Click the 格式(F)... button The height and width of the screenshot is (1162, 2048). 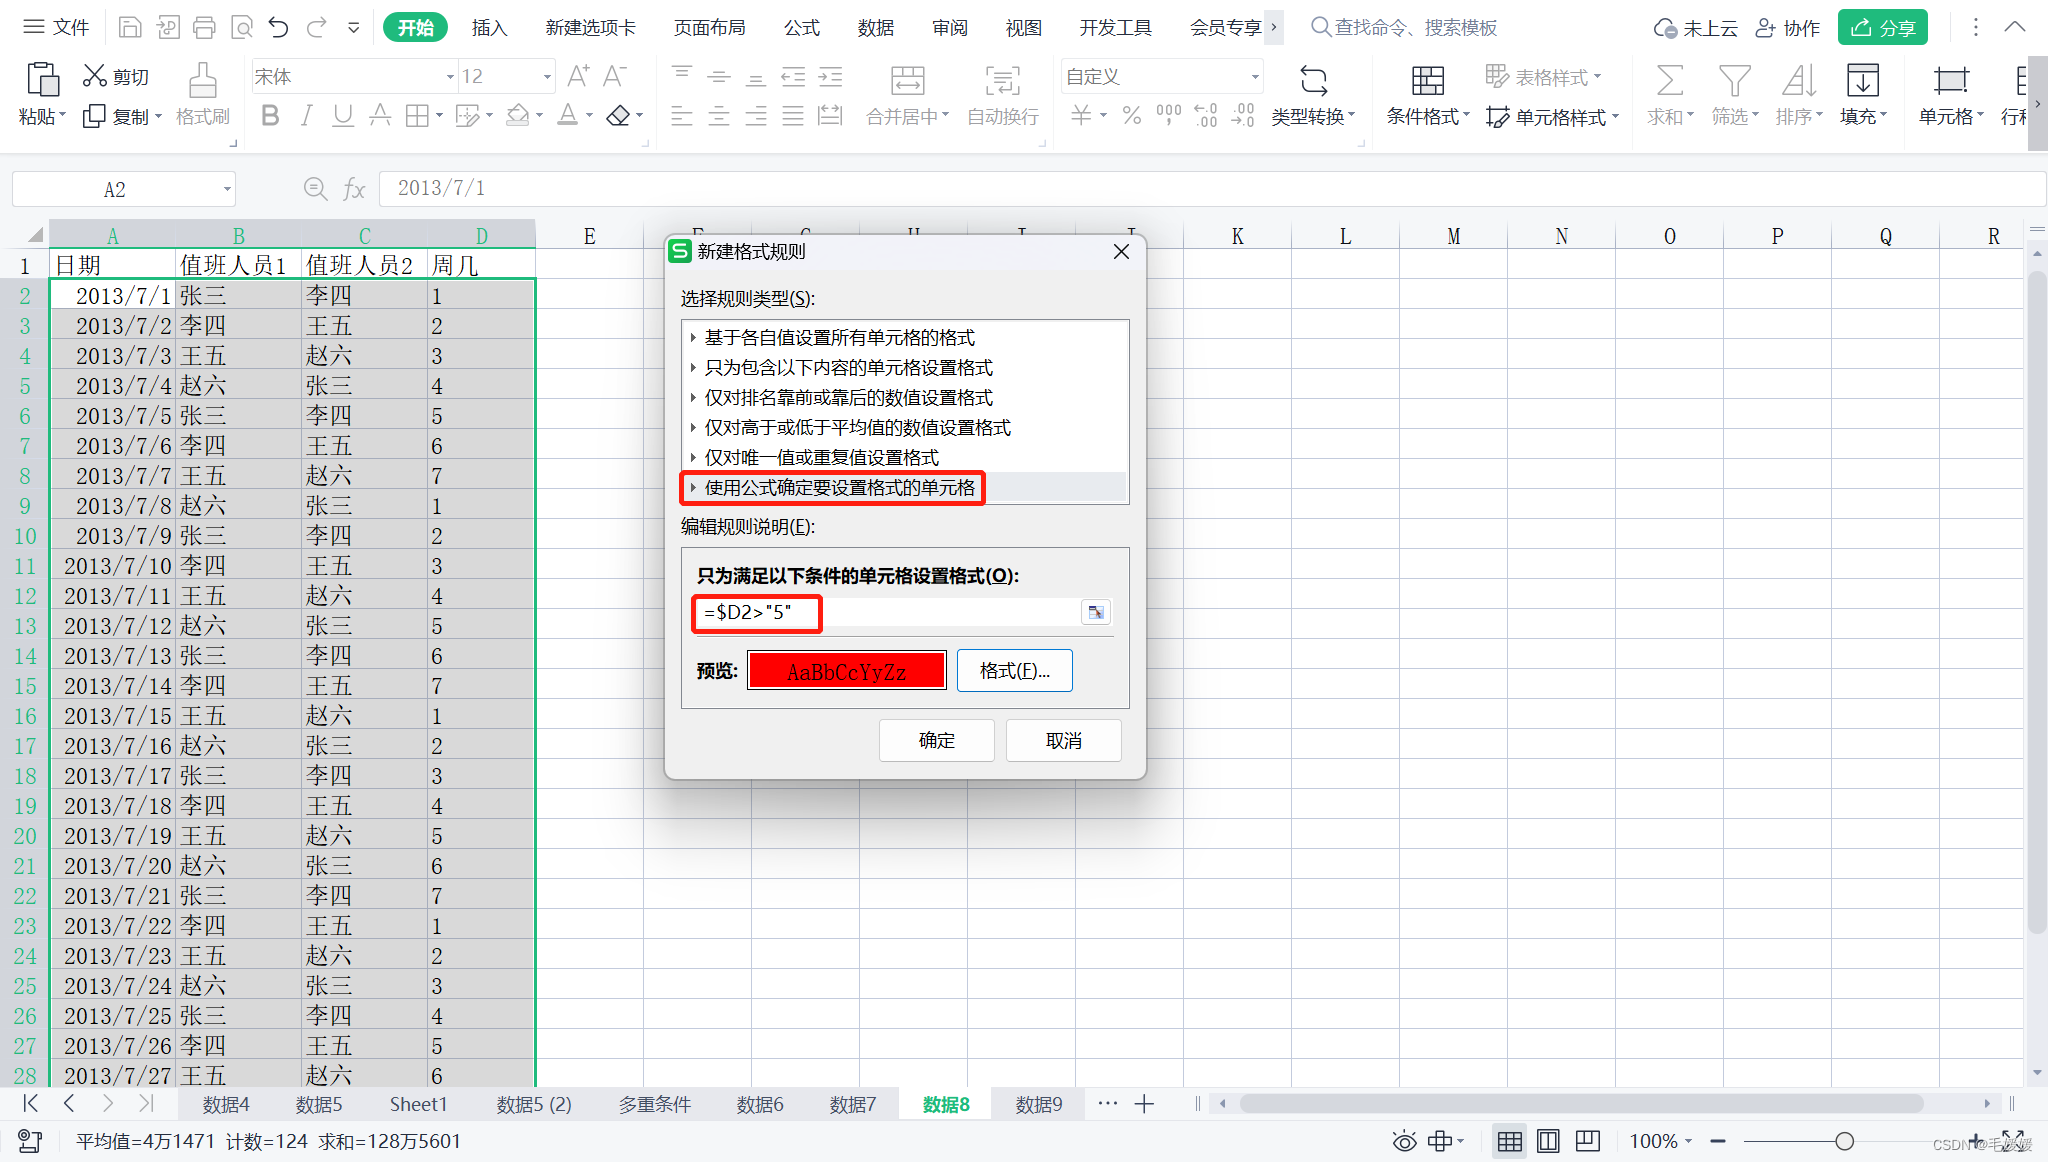pyautogui.click(x=1014, y=670)
